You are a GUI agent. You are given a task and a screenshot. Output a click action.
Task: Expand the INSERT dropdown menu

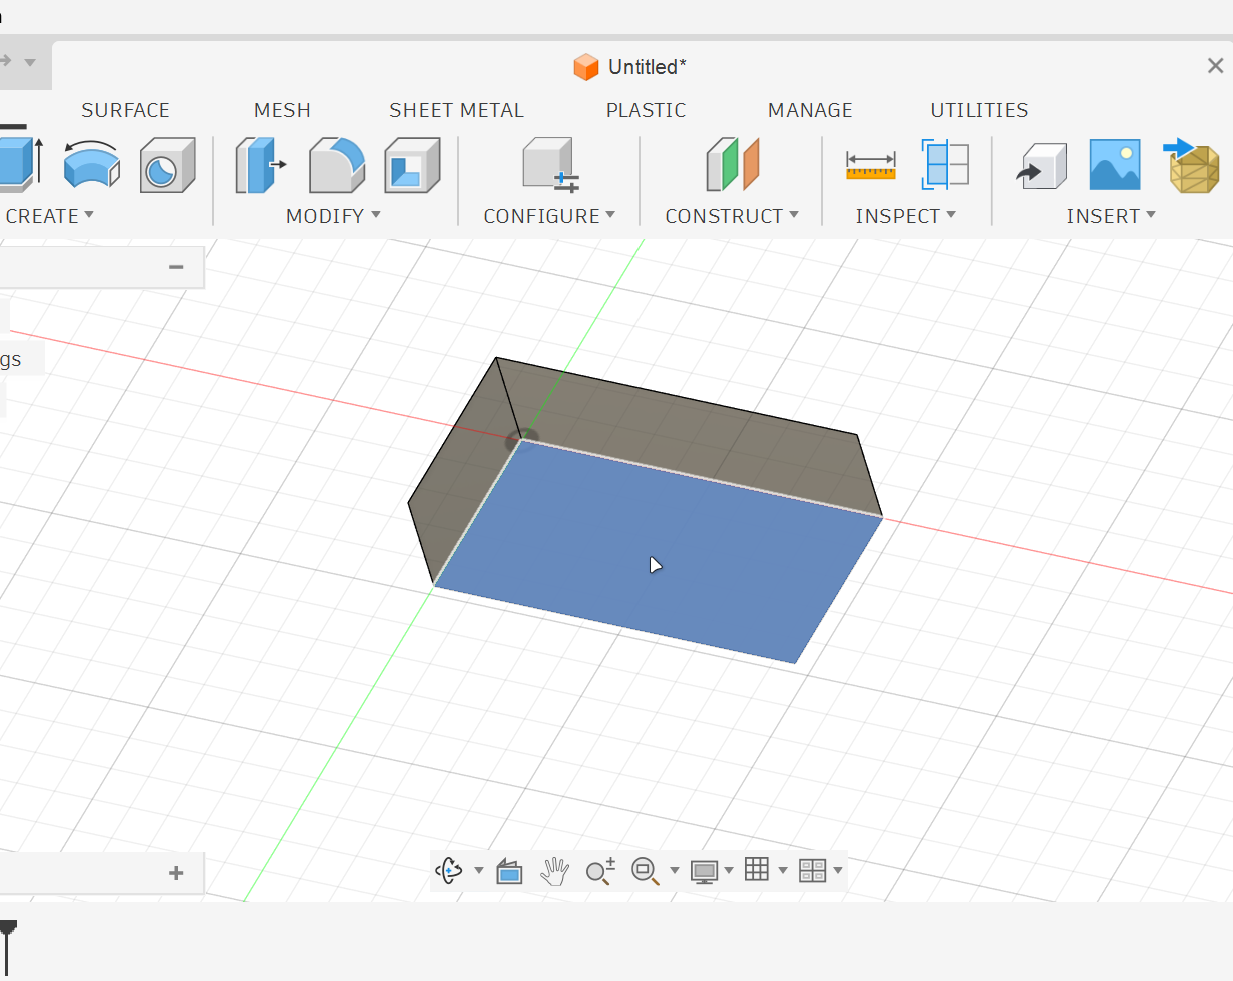(1111, 216)
